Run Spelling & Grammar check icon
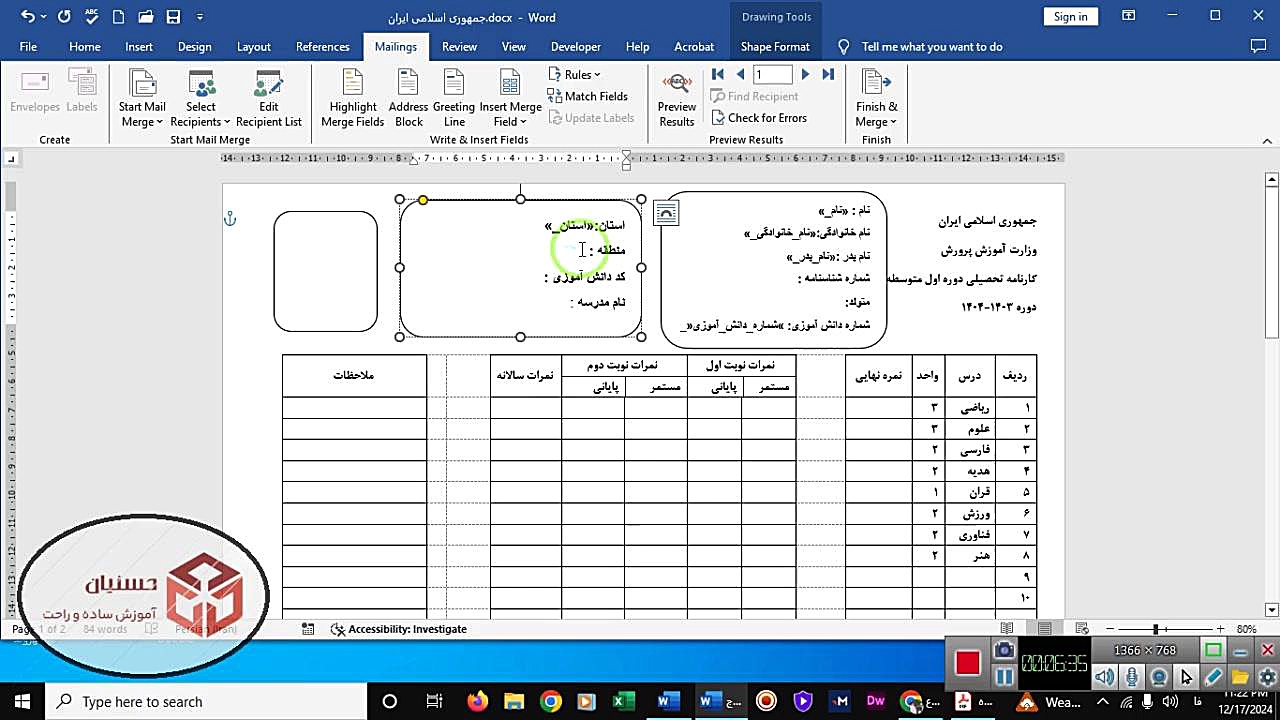Screen dimensions: 1280x720 point(91,17)
